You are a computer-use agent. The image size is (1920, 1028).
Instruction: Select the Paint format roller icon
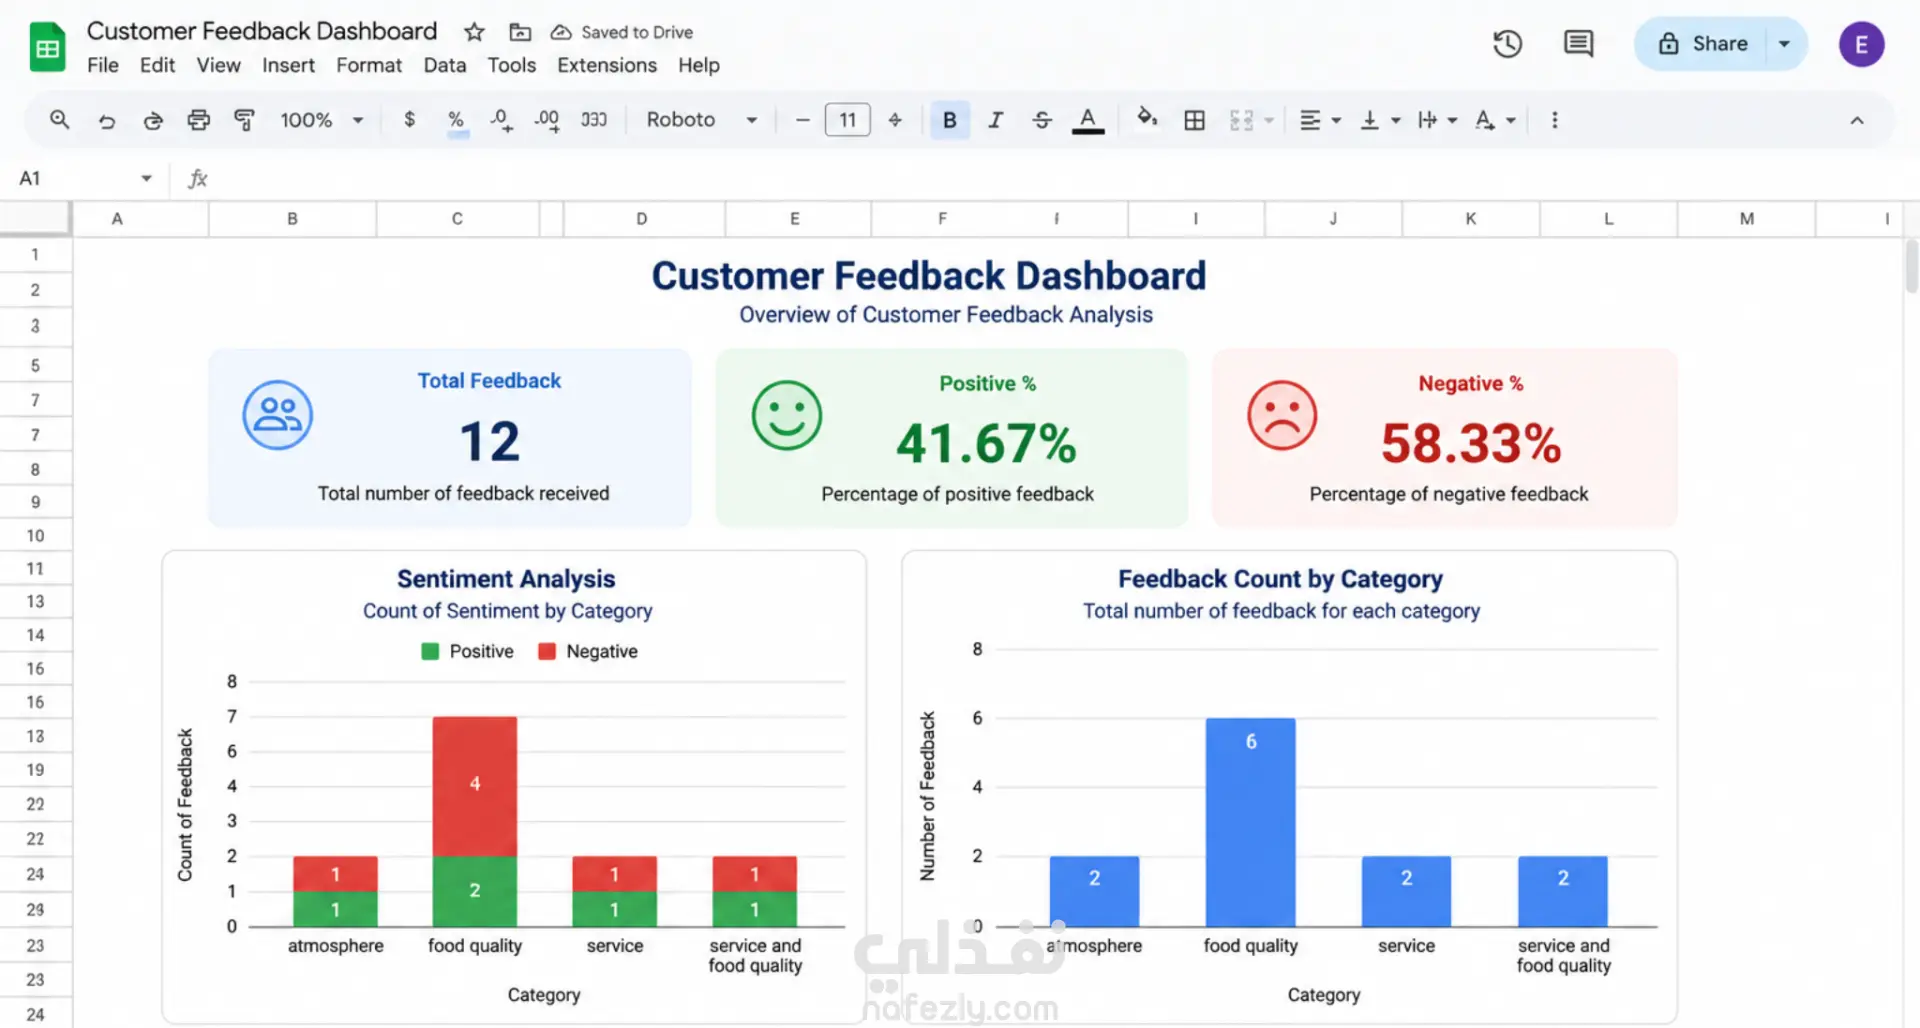(x=244, y=120)
